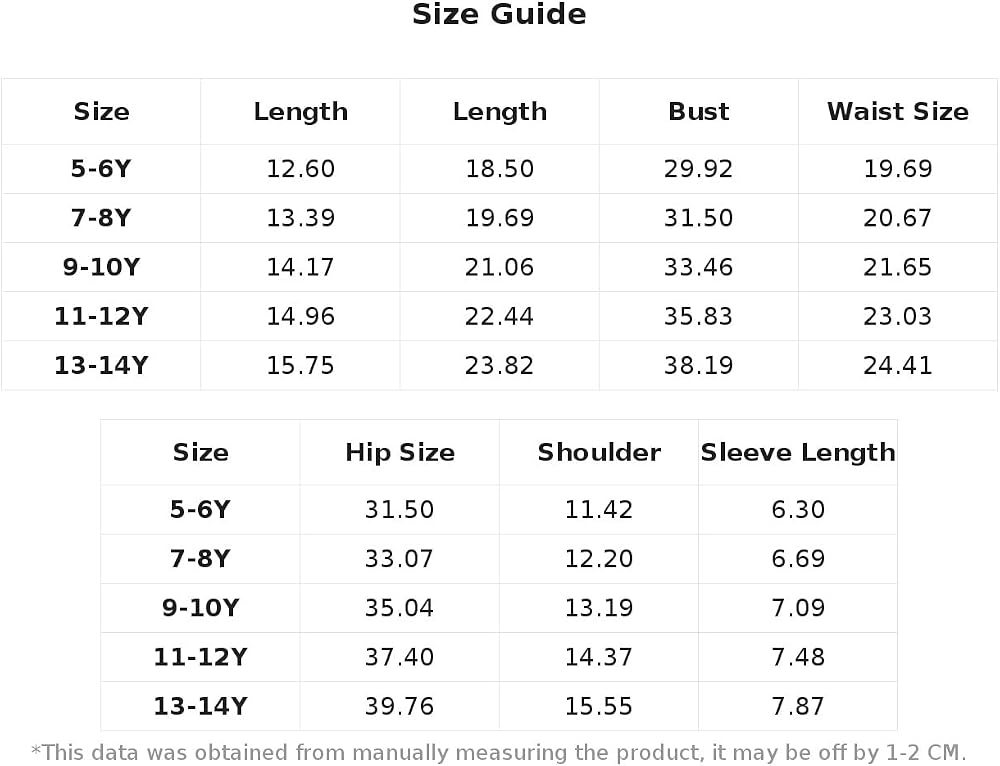The height and width of the screenshot is (766, 1000).
Task: Click the 5-6Y row in top table
Action: [x=499, y=169]
